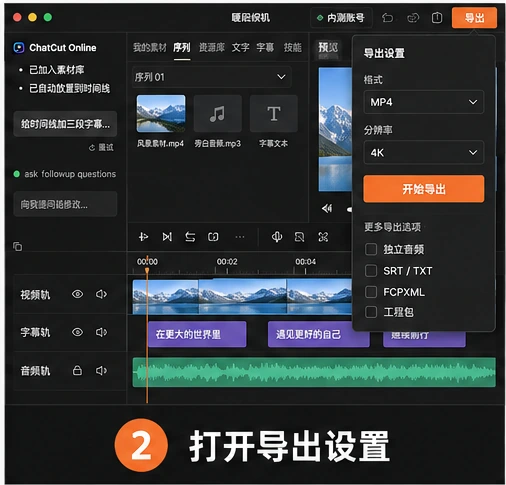Select the 风景素材.mp4 thumbnail
The width and height of the screenshot is (506, 485).
(x=161, y=114)
